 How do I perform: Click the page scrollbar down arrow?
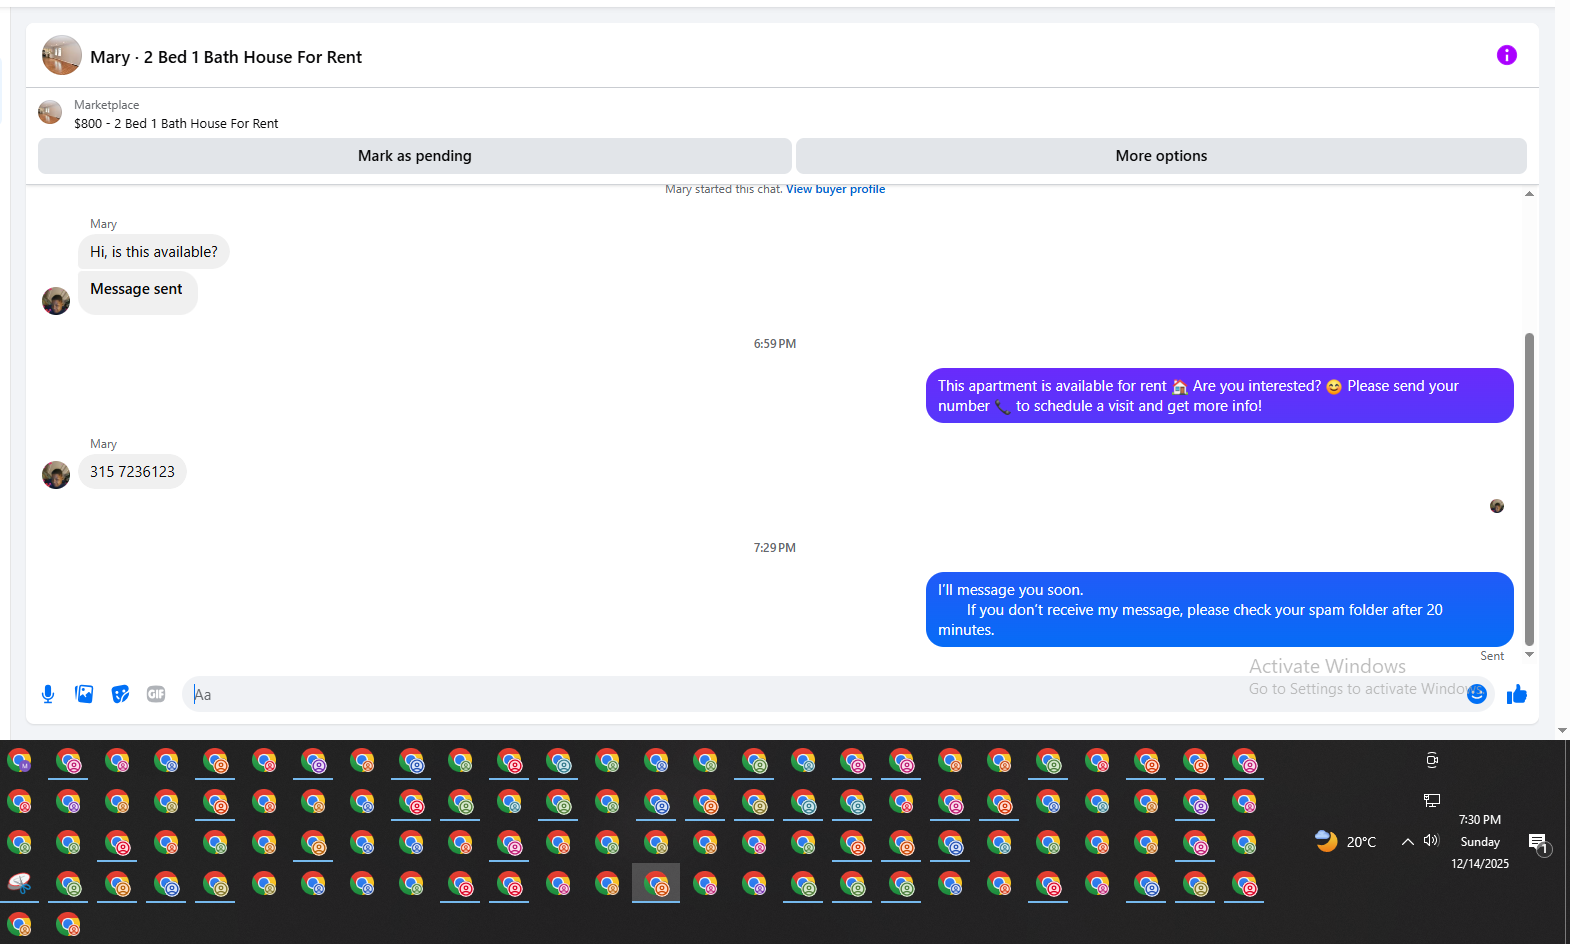click(x=1562, y=731)
